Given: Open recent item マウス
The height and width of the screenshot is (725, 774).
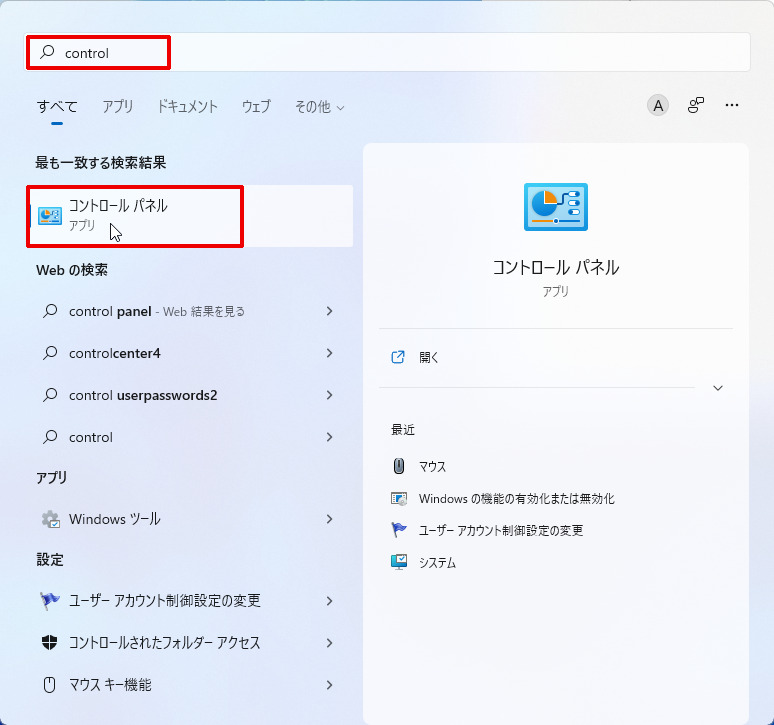Looking at the screenshot, I should [432, 466].
